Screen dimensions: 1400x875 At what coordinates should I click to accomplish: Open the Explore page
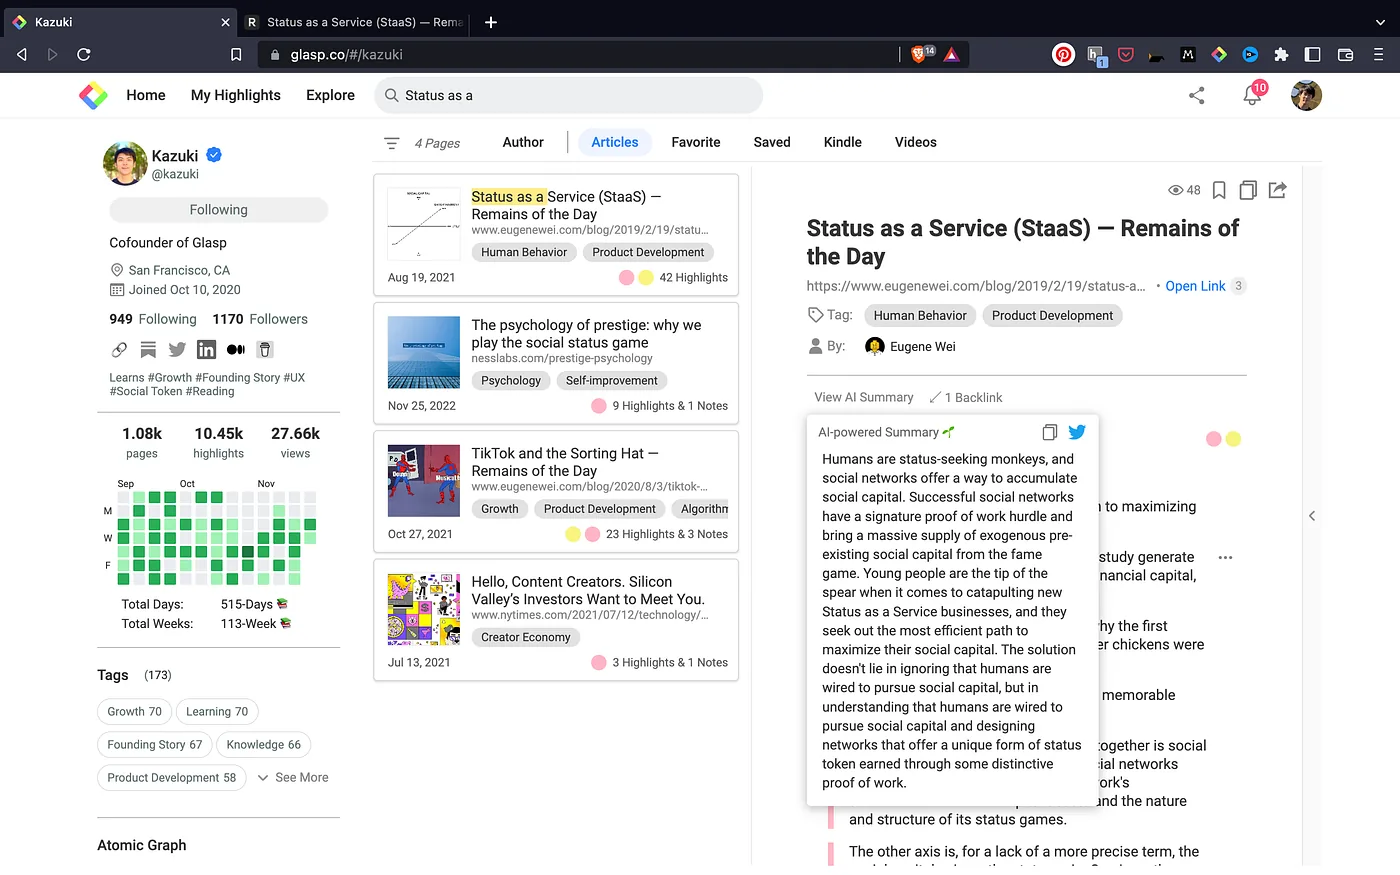[x=330, y=95]
